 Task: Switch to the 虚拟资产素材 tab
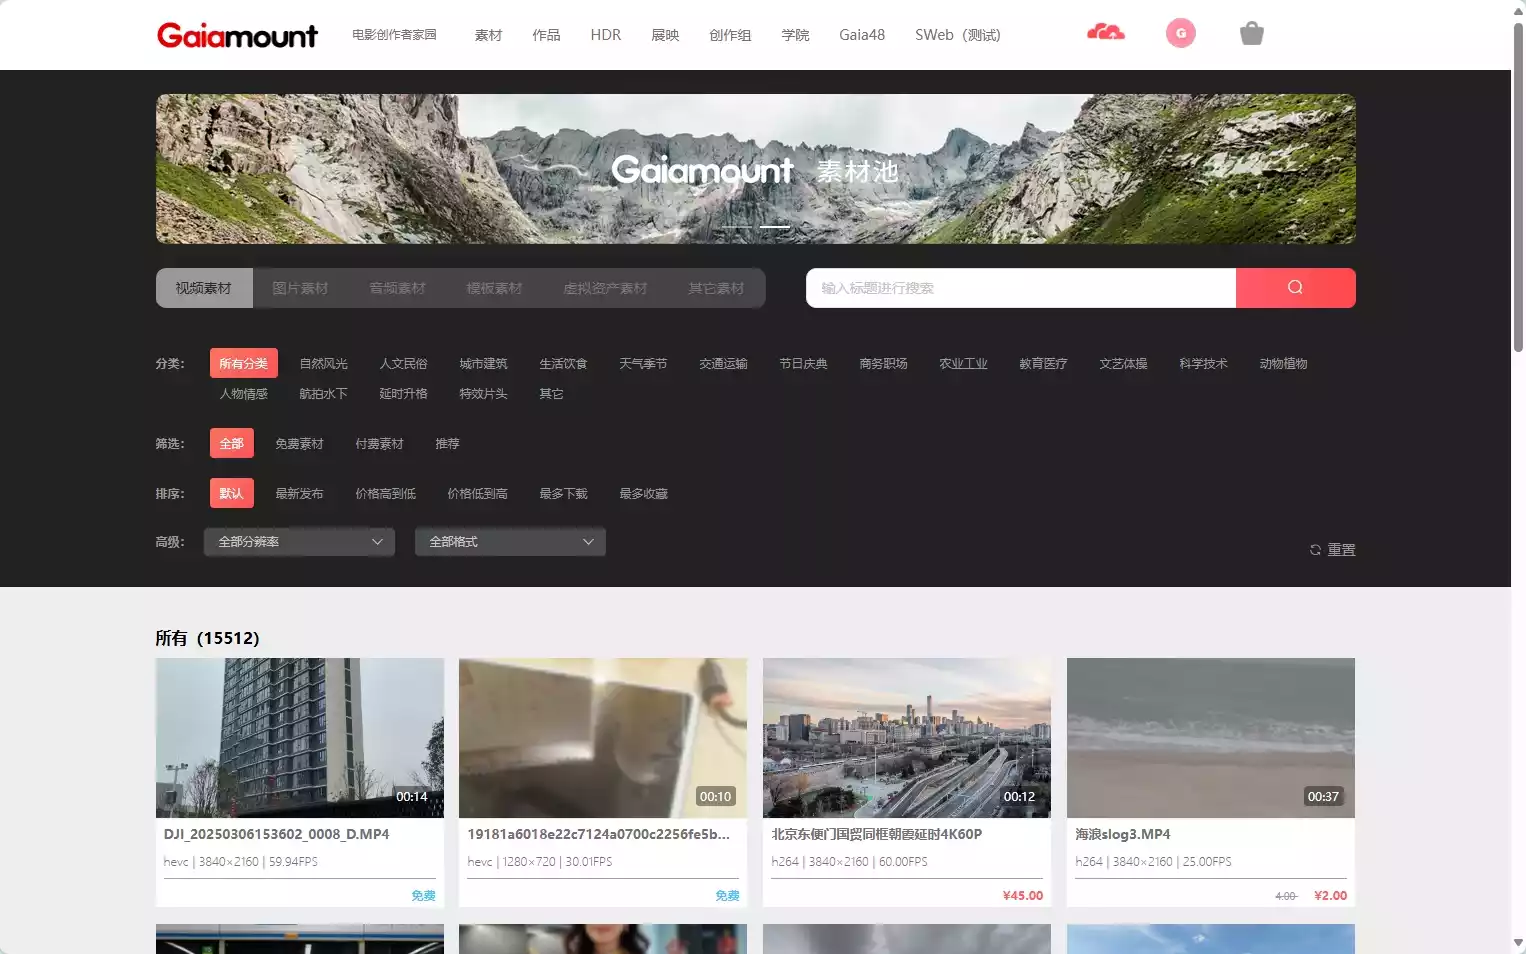pyautogui.click(x=605, y=288)
